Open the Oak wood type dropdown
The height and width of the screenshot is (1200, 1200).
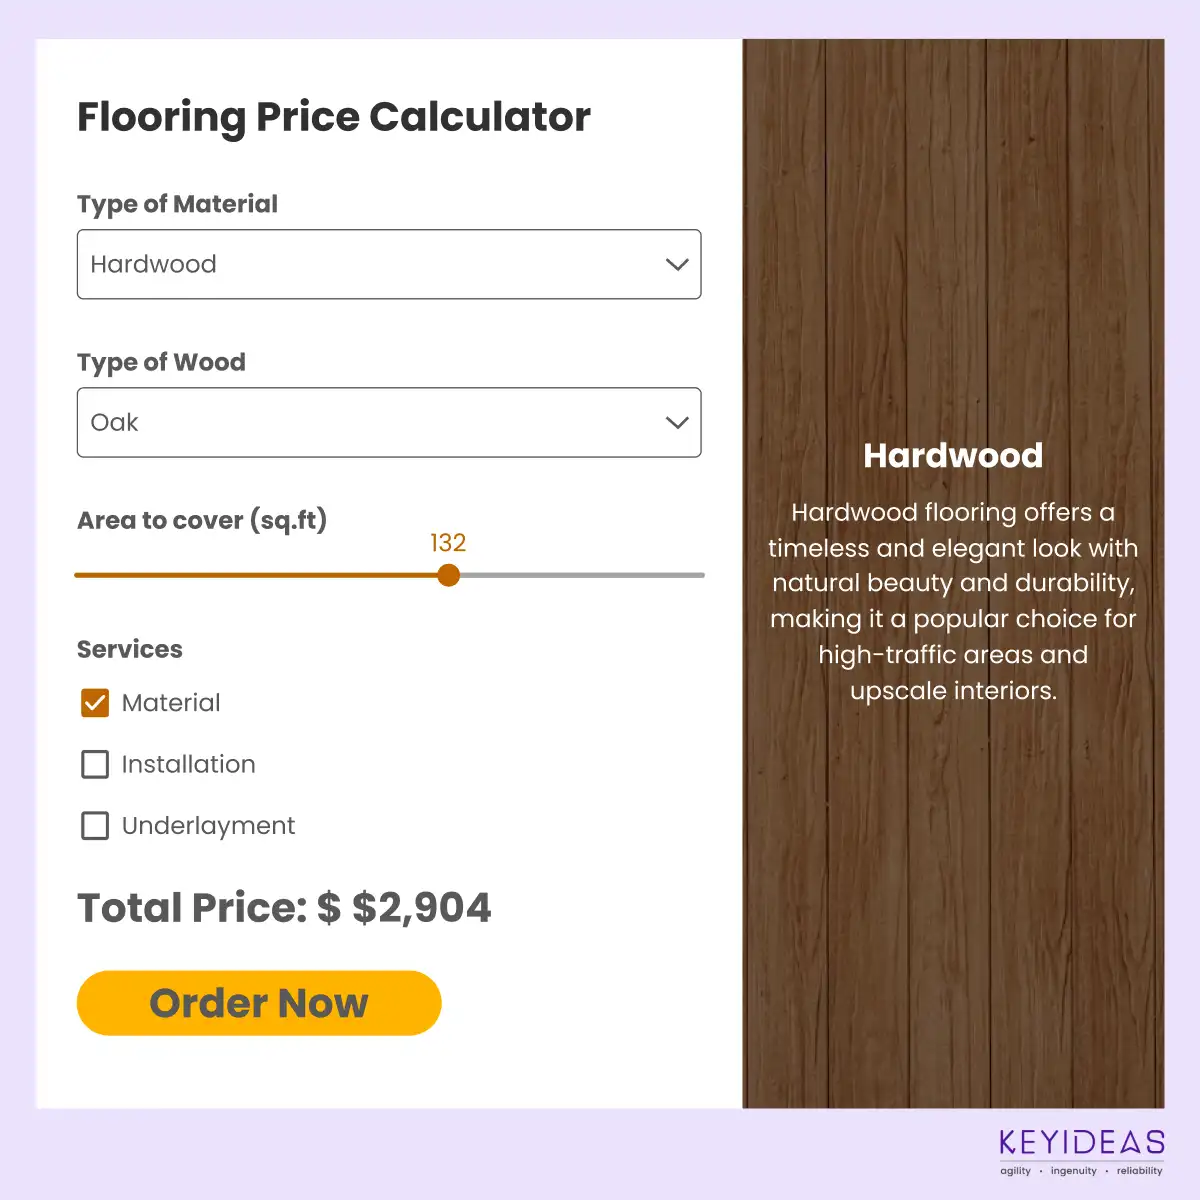tap(388, 423)
